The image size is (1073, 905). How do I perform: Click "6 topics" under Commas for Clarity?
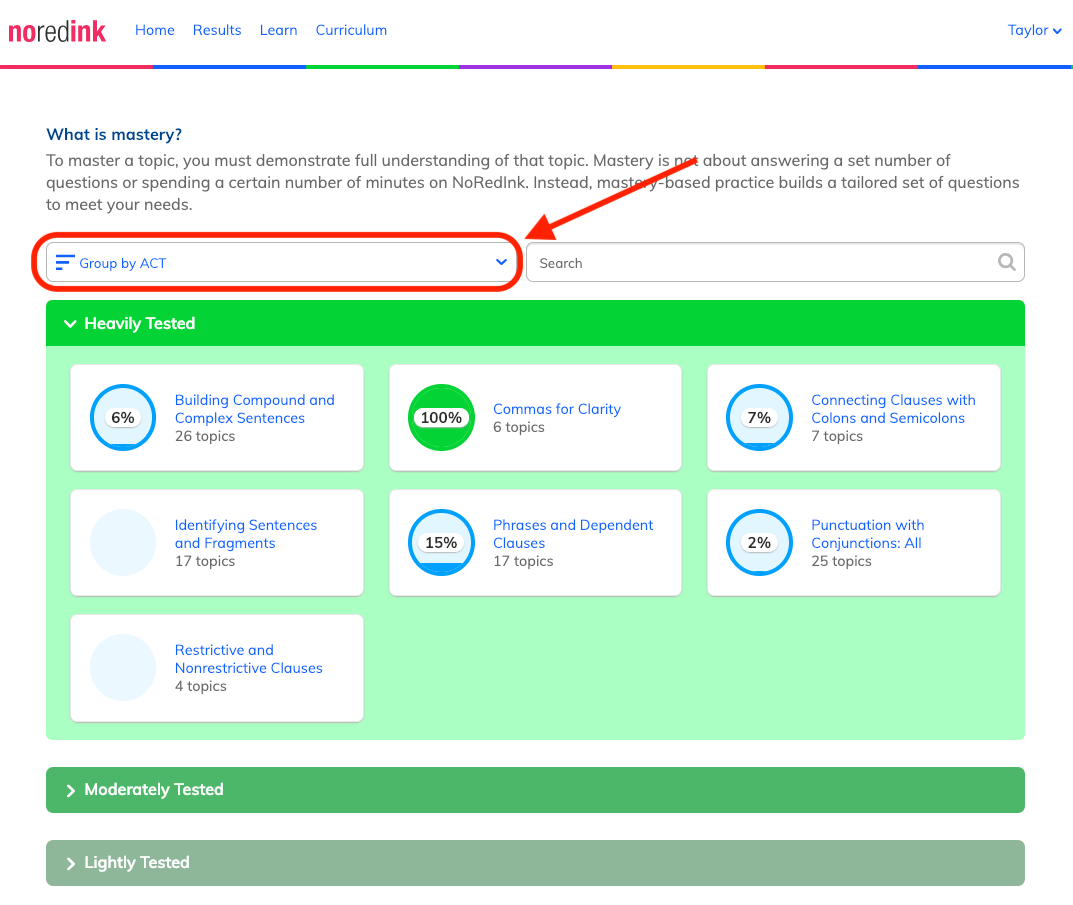(519, 427)
